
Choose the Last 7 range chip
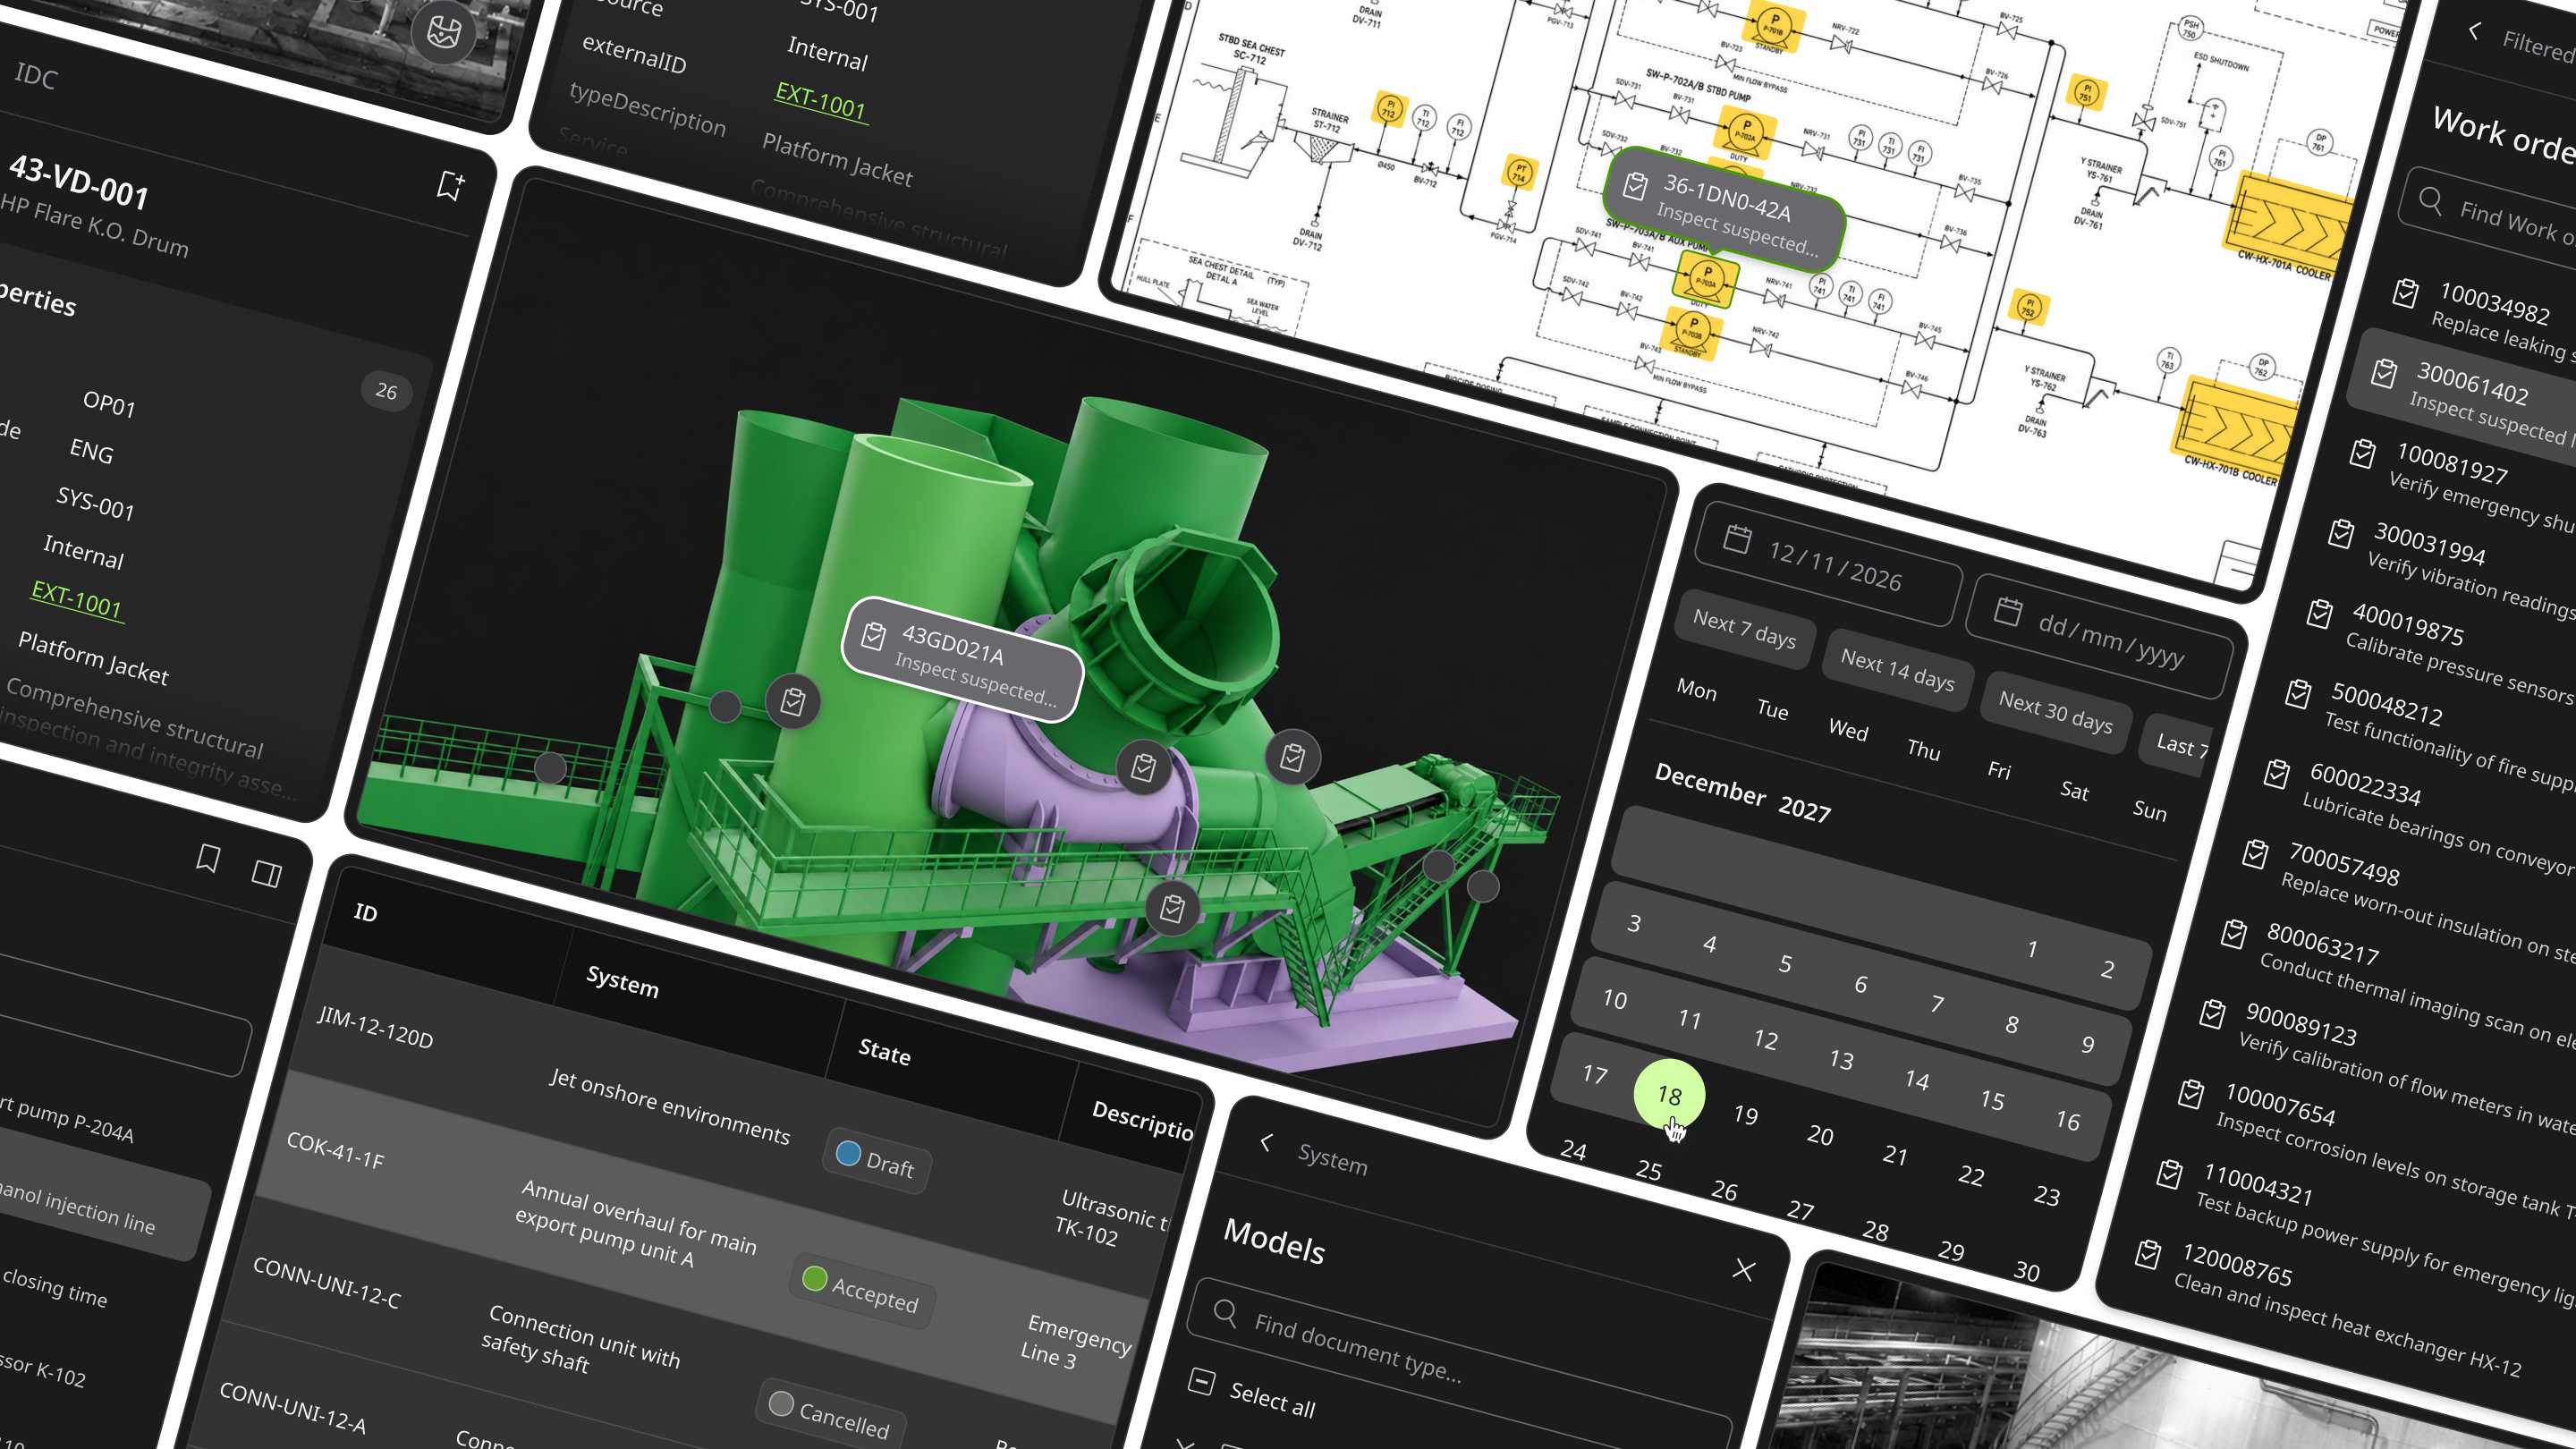tap(2178, 743)
